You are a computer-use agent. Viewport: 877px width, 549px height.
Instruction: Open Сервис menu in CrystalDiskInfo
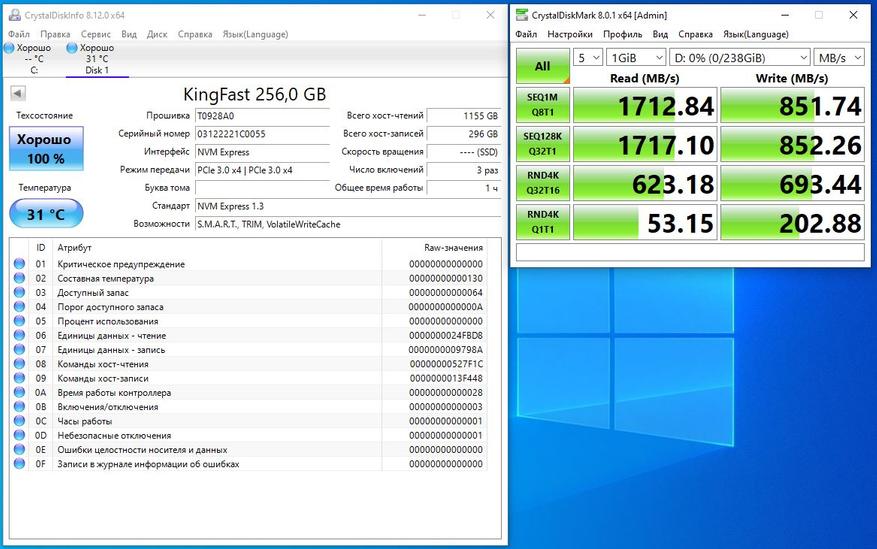96,33
